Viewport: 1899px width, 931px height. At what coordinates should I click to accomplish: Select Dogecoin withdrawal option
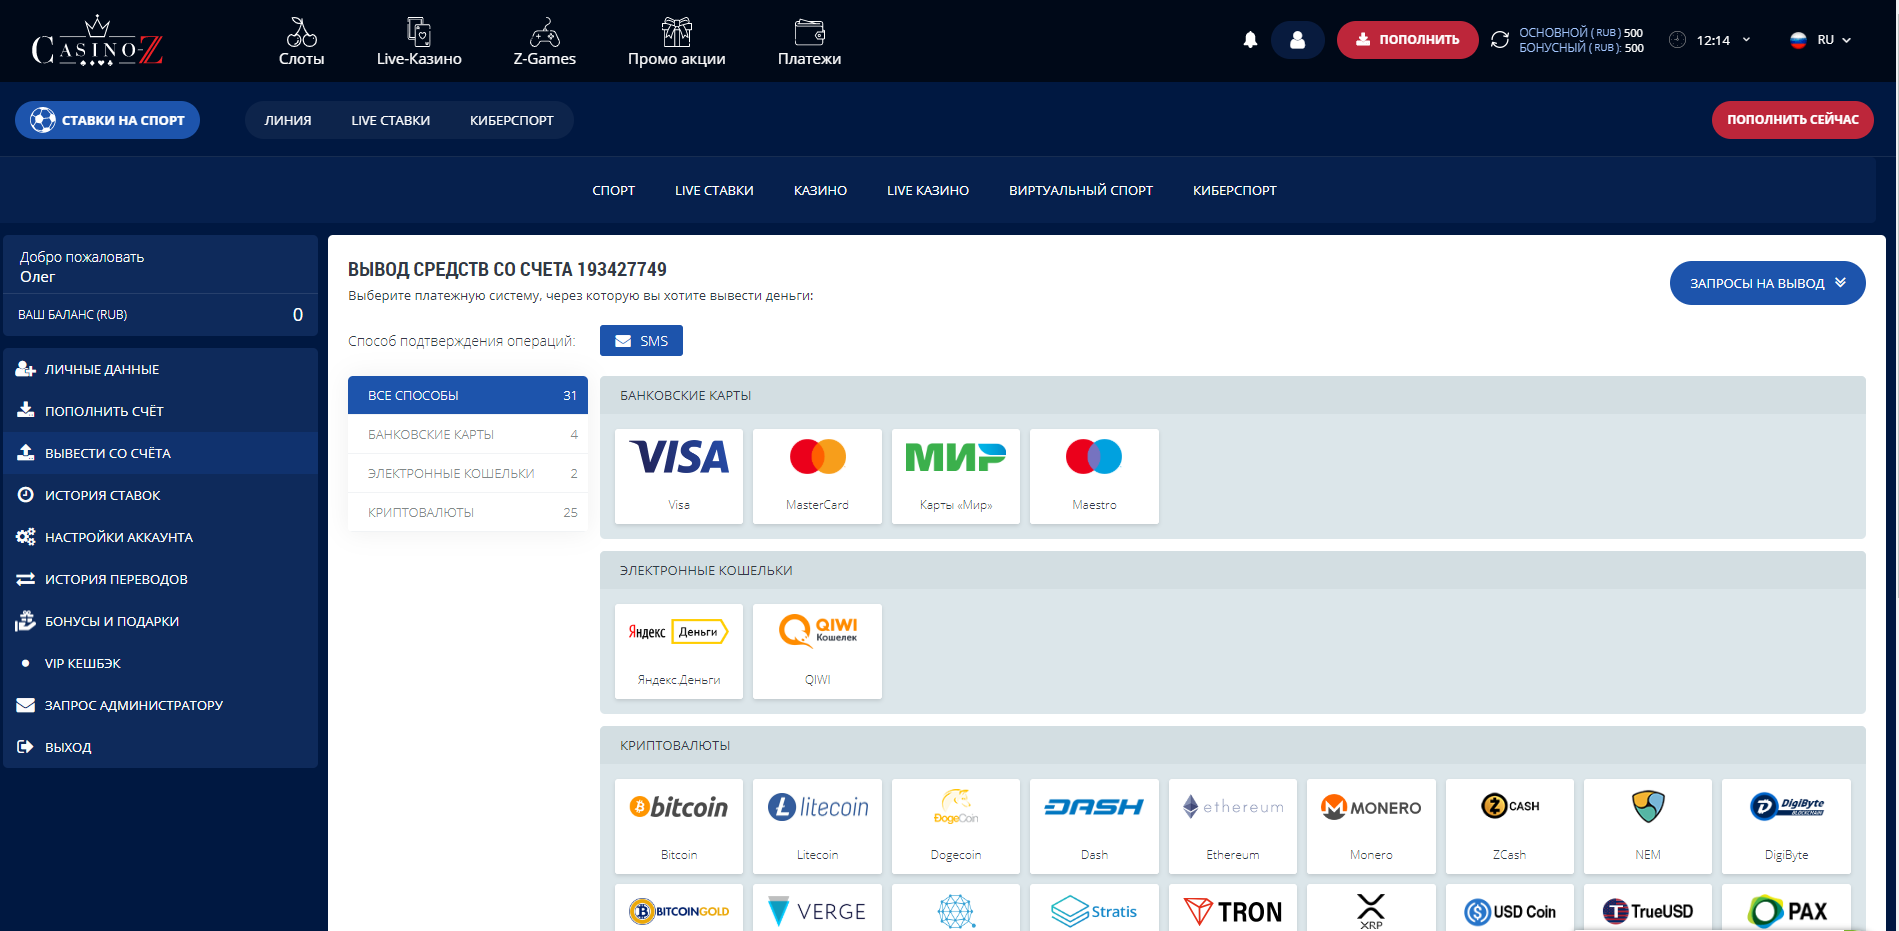point(956,826)
